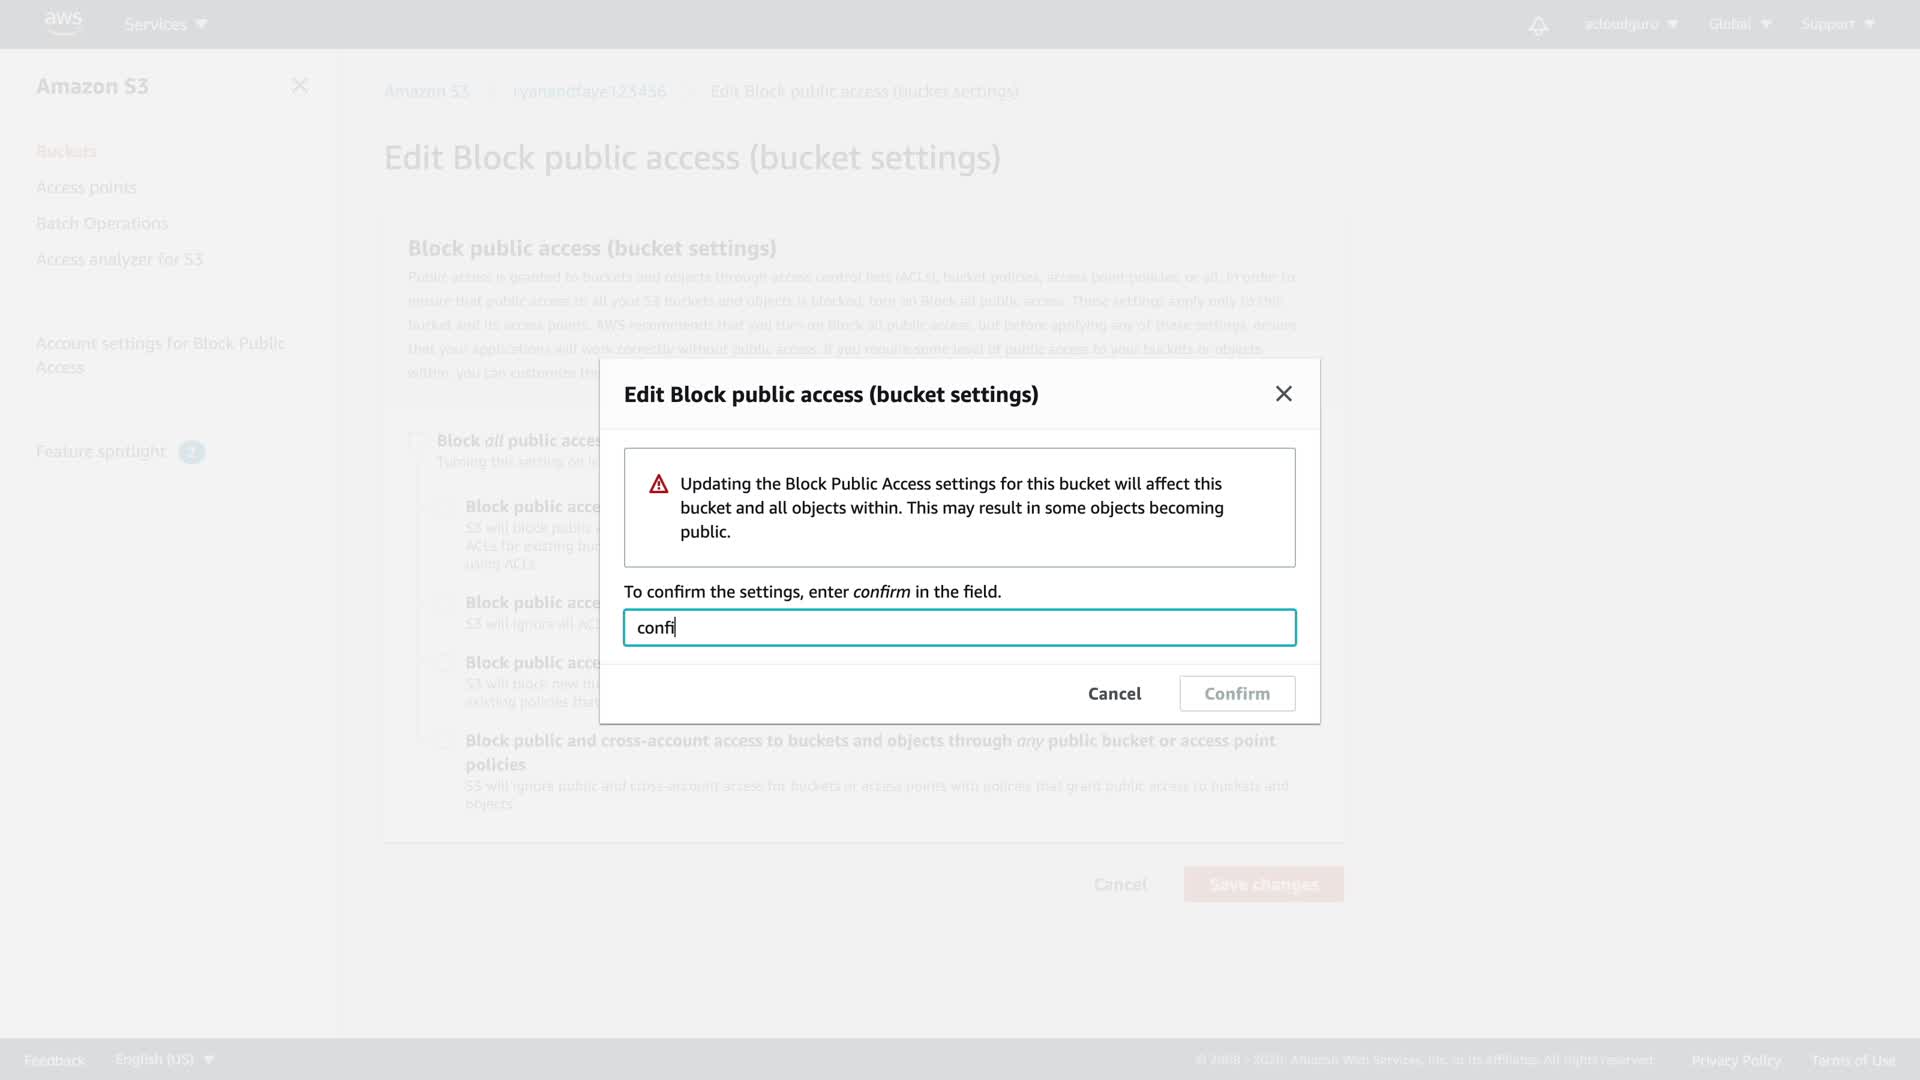Toggle Block all public access checkbox
The height and width of the screenshot is (1080, 1920).
[417, 441]
